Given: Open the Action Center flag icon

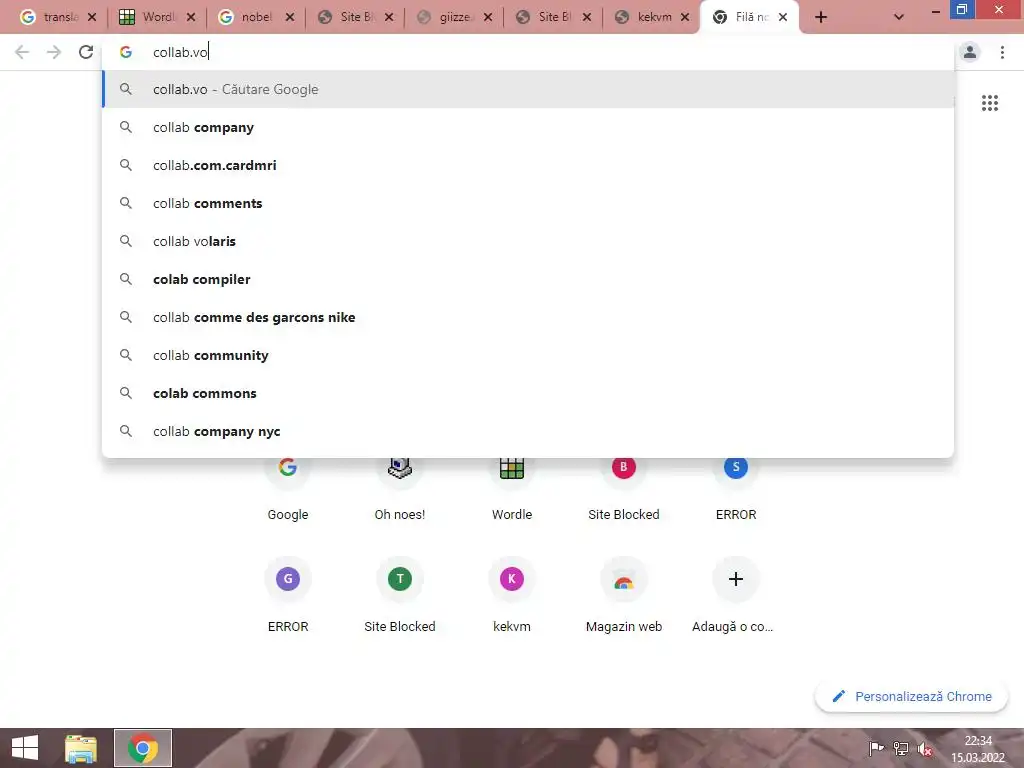Looking at the screenshot, I should (876, 748).
